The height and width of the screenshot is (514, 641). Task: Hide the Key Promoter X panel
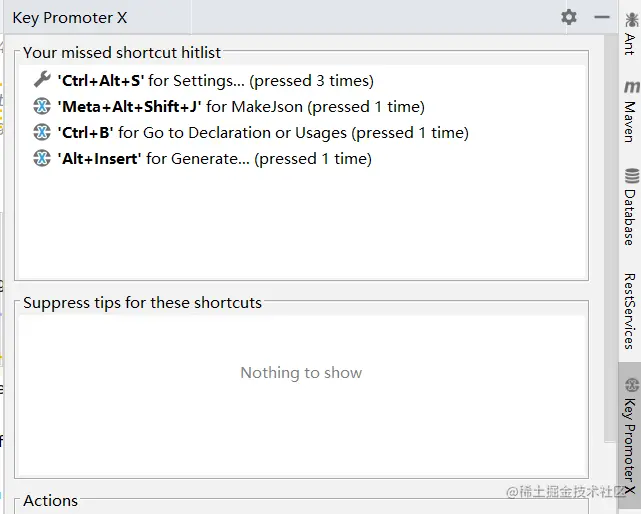click(602, 17)
